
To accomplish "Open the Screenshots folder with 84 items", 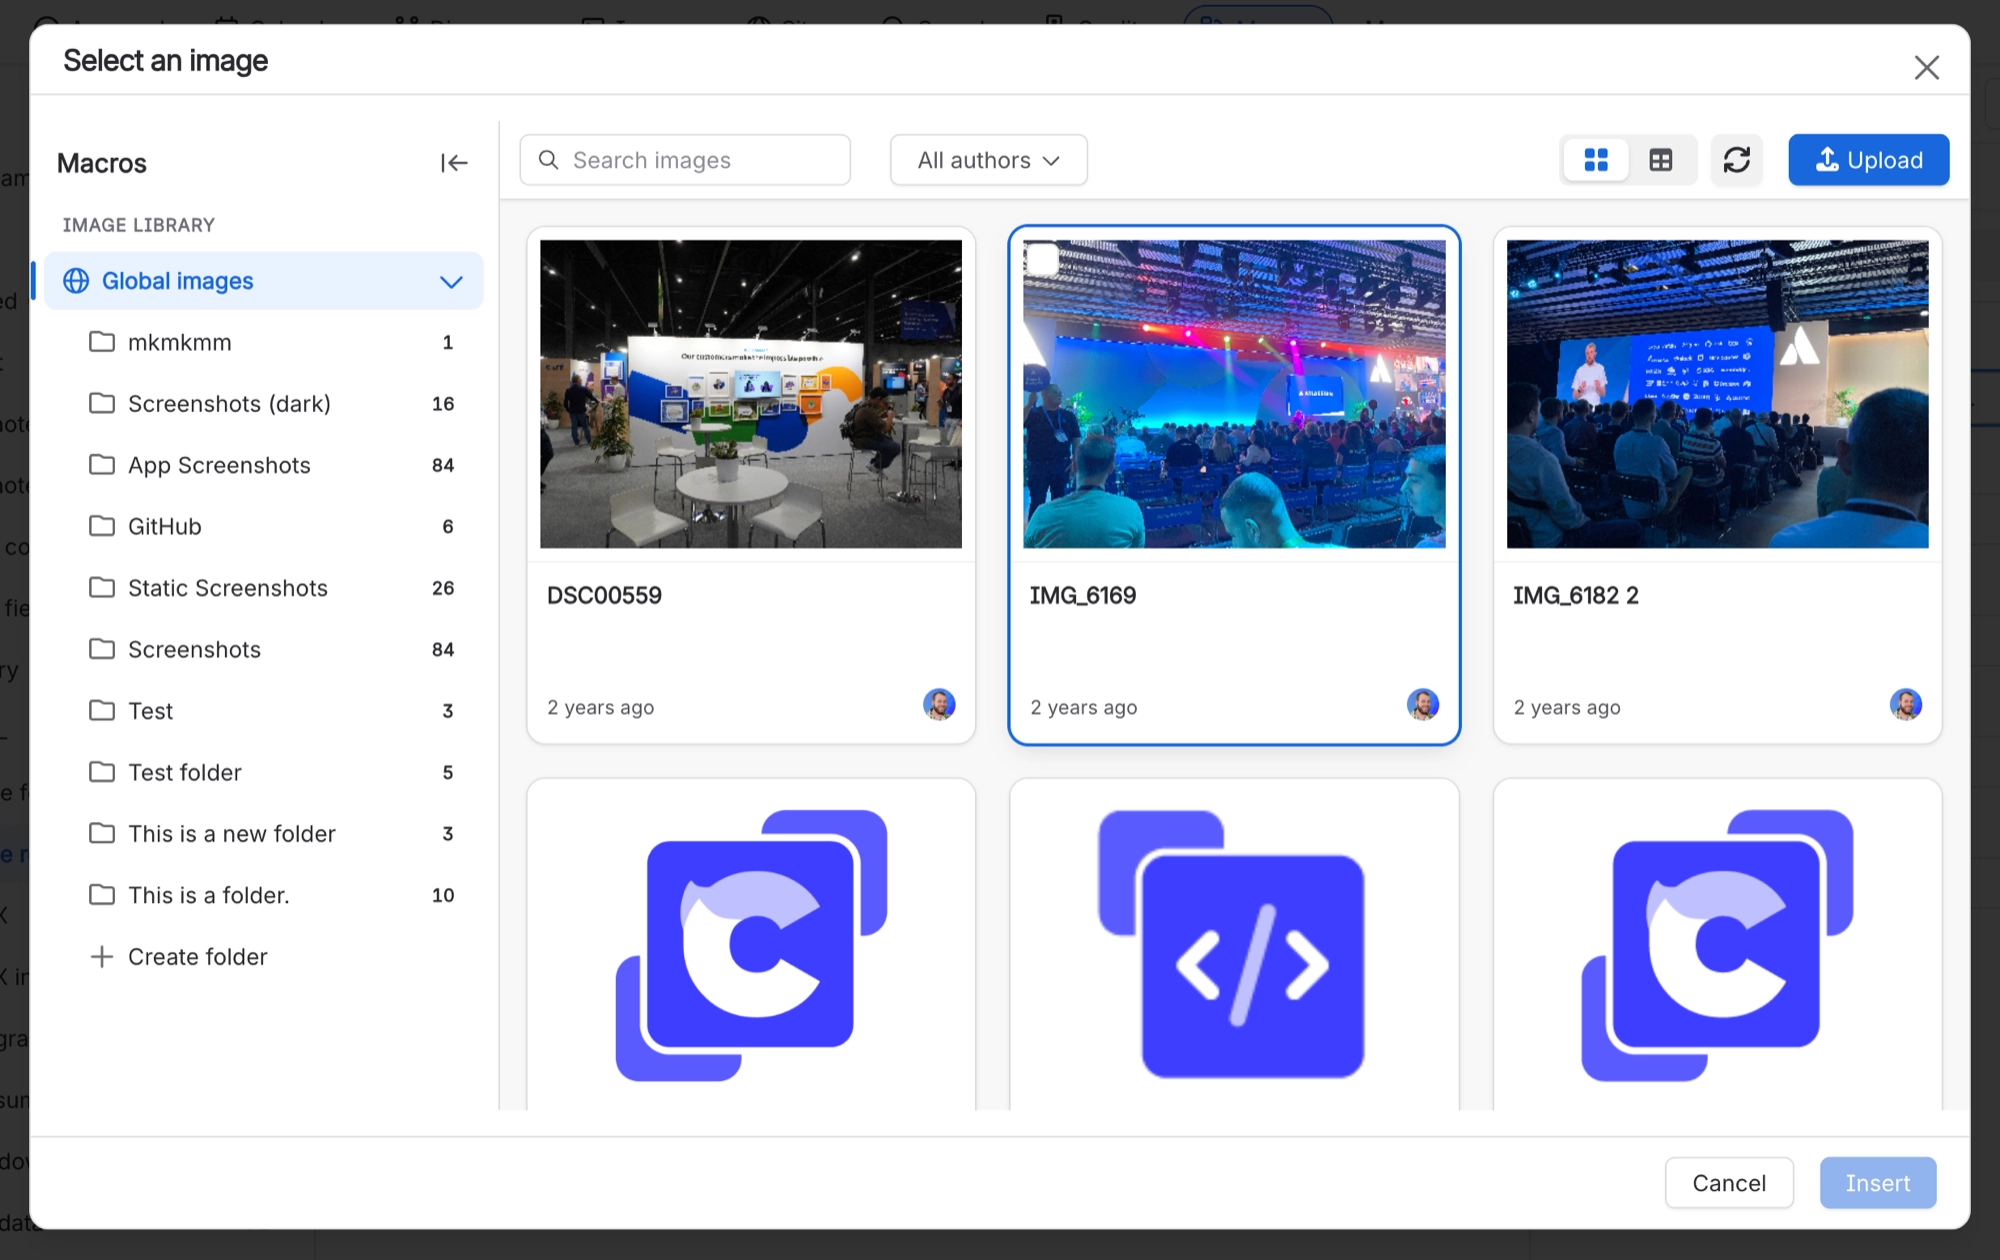I will pyautogui.click(x=264, y=650).
